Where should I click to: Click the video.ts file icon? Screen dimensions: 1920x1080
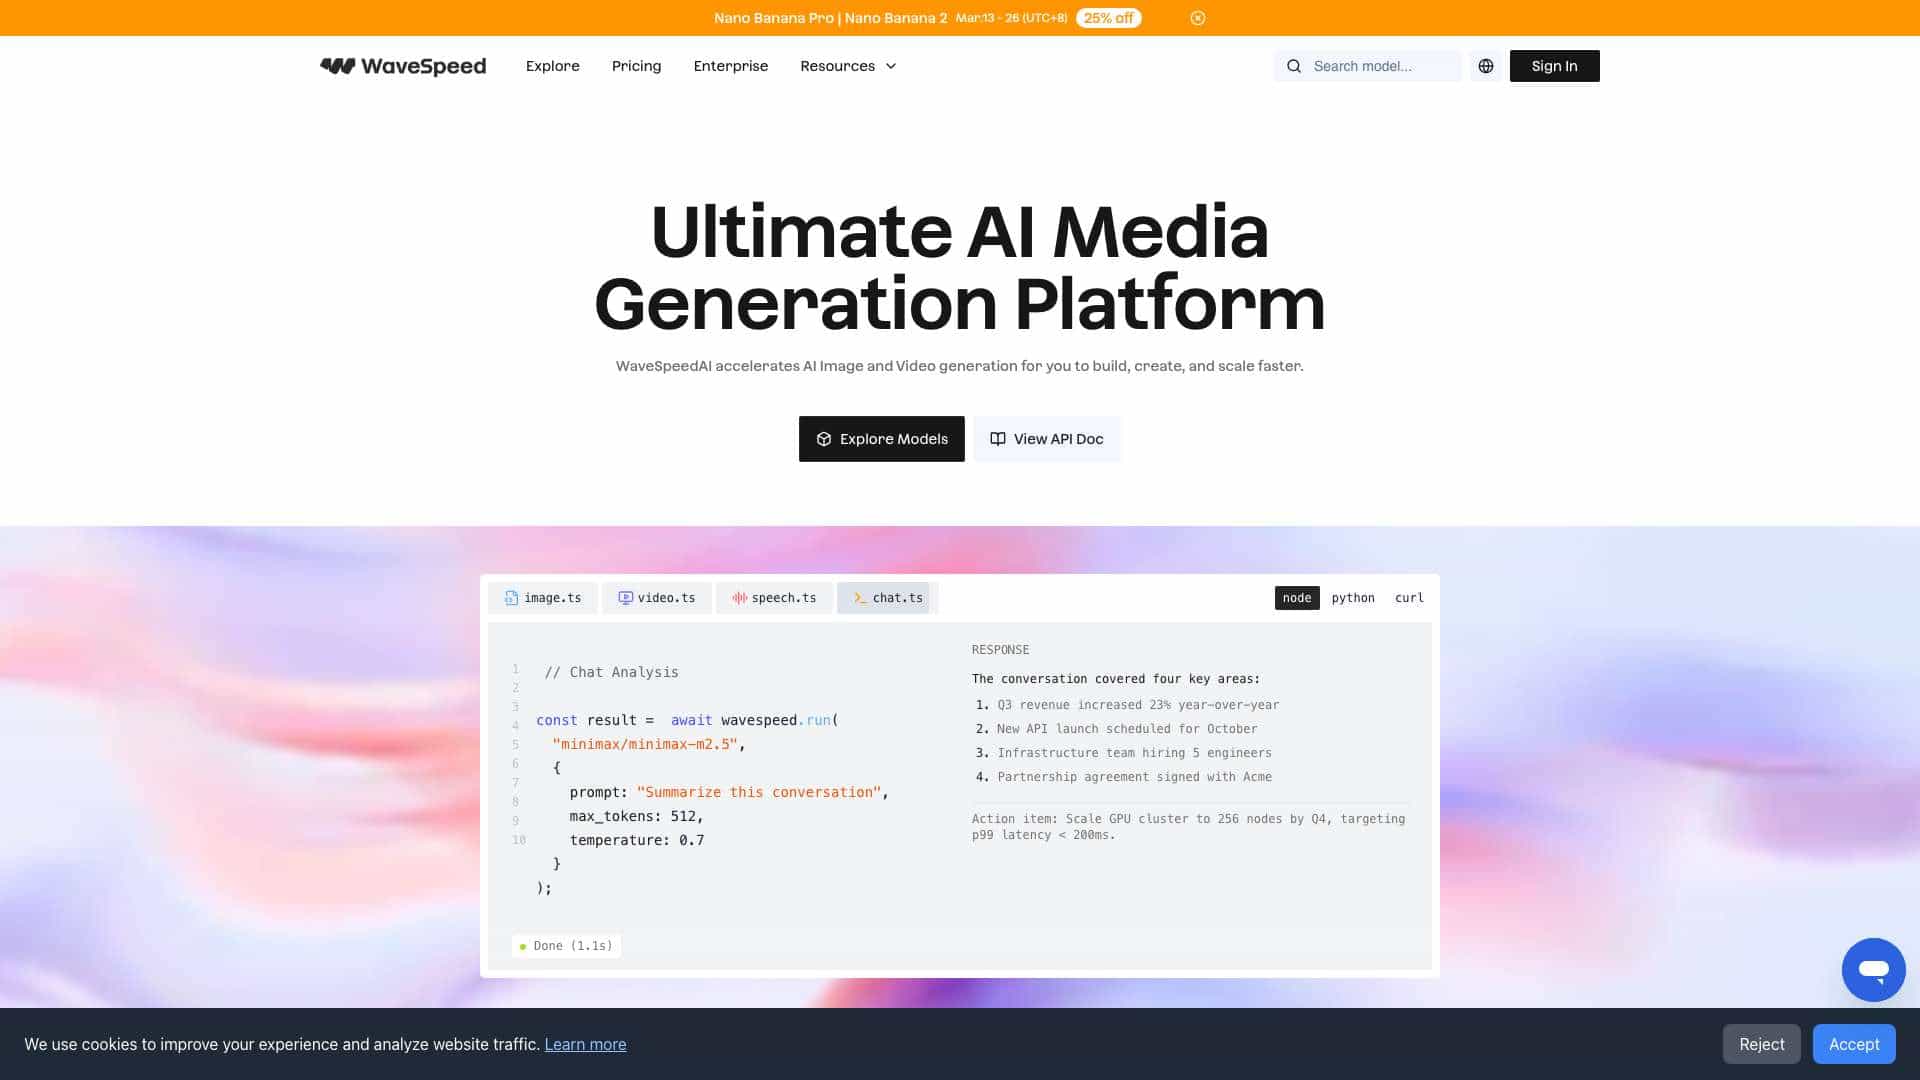[x=625, y=598]
